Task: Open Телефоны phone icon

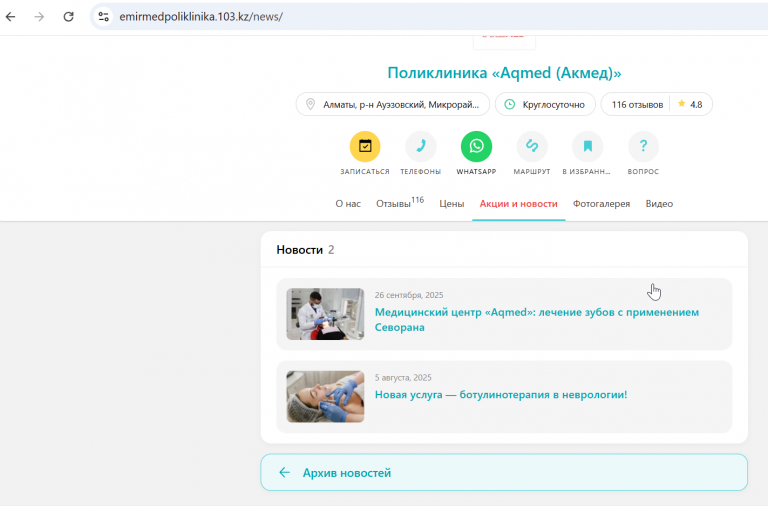Action: 421,146
